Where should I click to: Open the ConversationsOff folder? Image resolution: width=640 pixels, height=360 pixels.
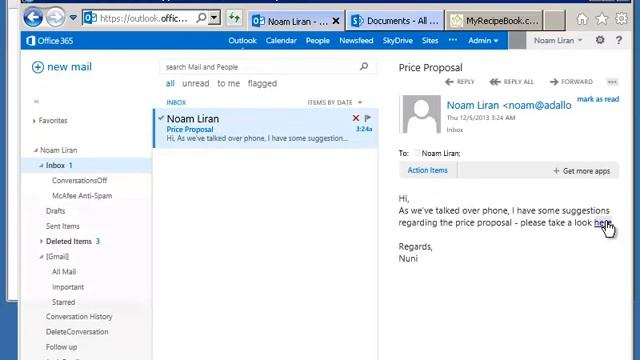(x=80, y=180)
